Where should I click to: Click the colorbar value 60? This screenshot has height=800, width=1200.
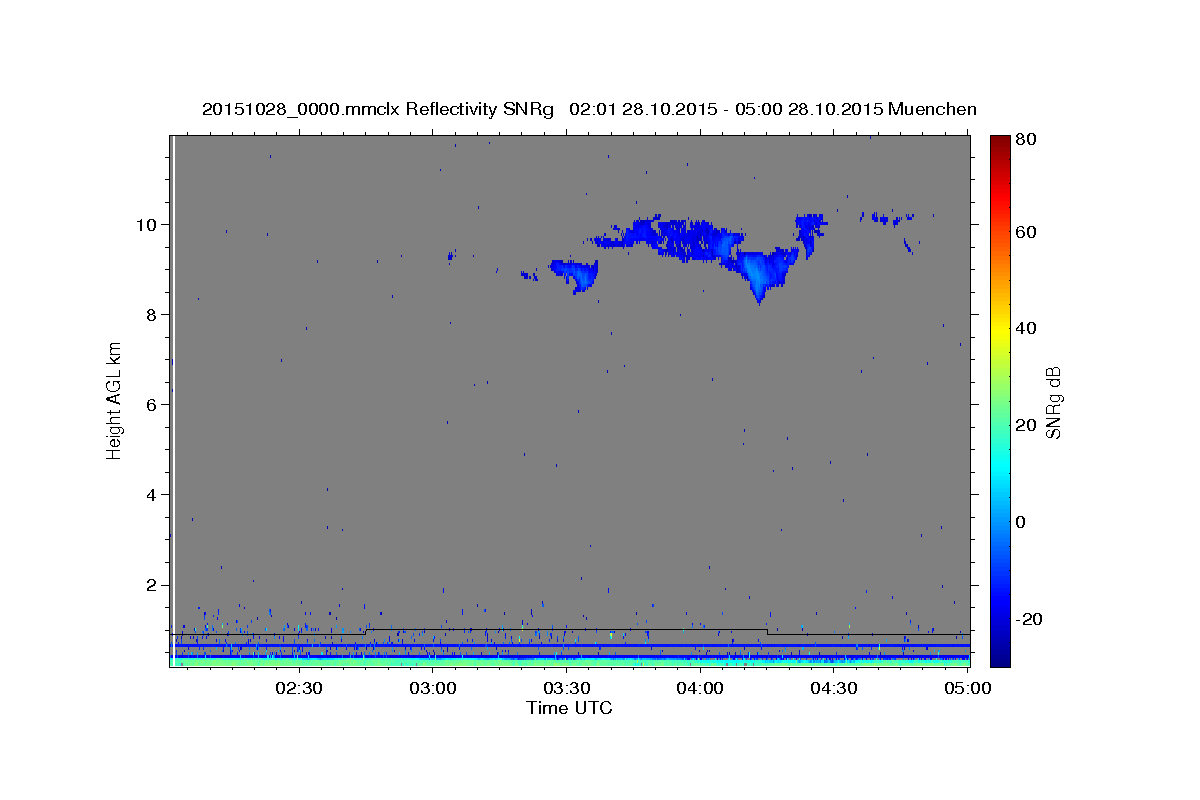pyautogui.click(x=1024, y=232)
